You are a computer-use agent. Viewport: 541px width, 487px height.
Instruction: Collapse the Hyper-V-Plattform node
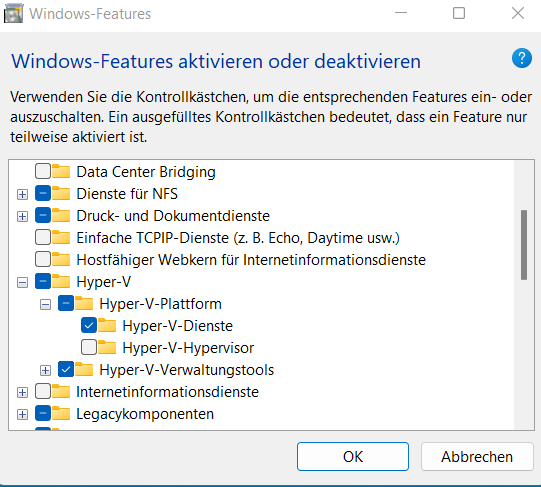tap(45, 304)
